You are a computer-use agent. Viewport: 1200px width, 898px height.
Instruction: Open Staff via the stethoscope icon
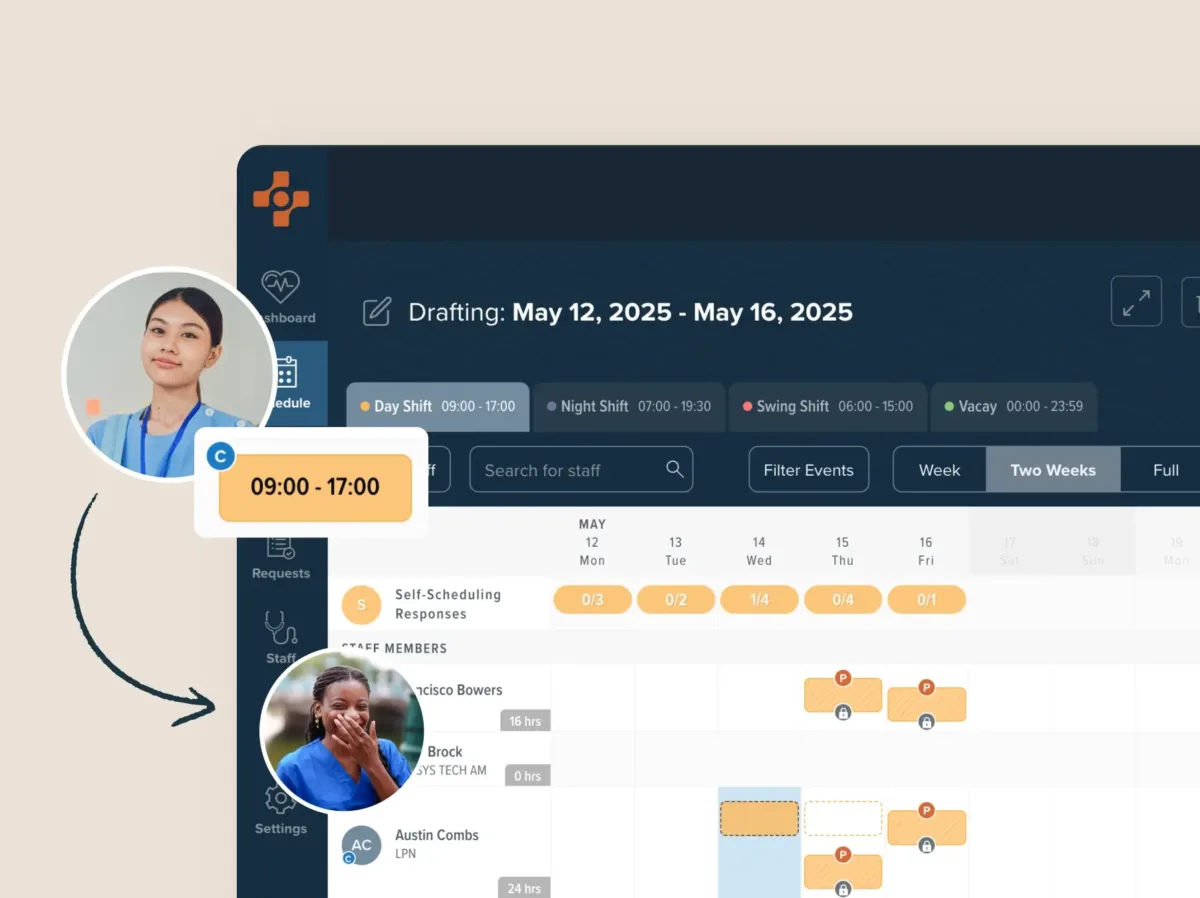pyautogui.click(x=281, y=628)
